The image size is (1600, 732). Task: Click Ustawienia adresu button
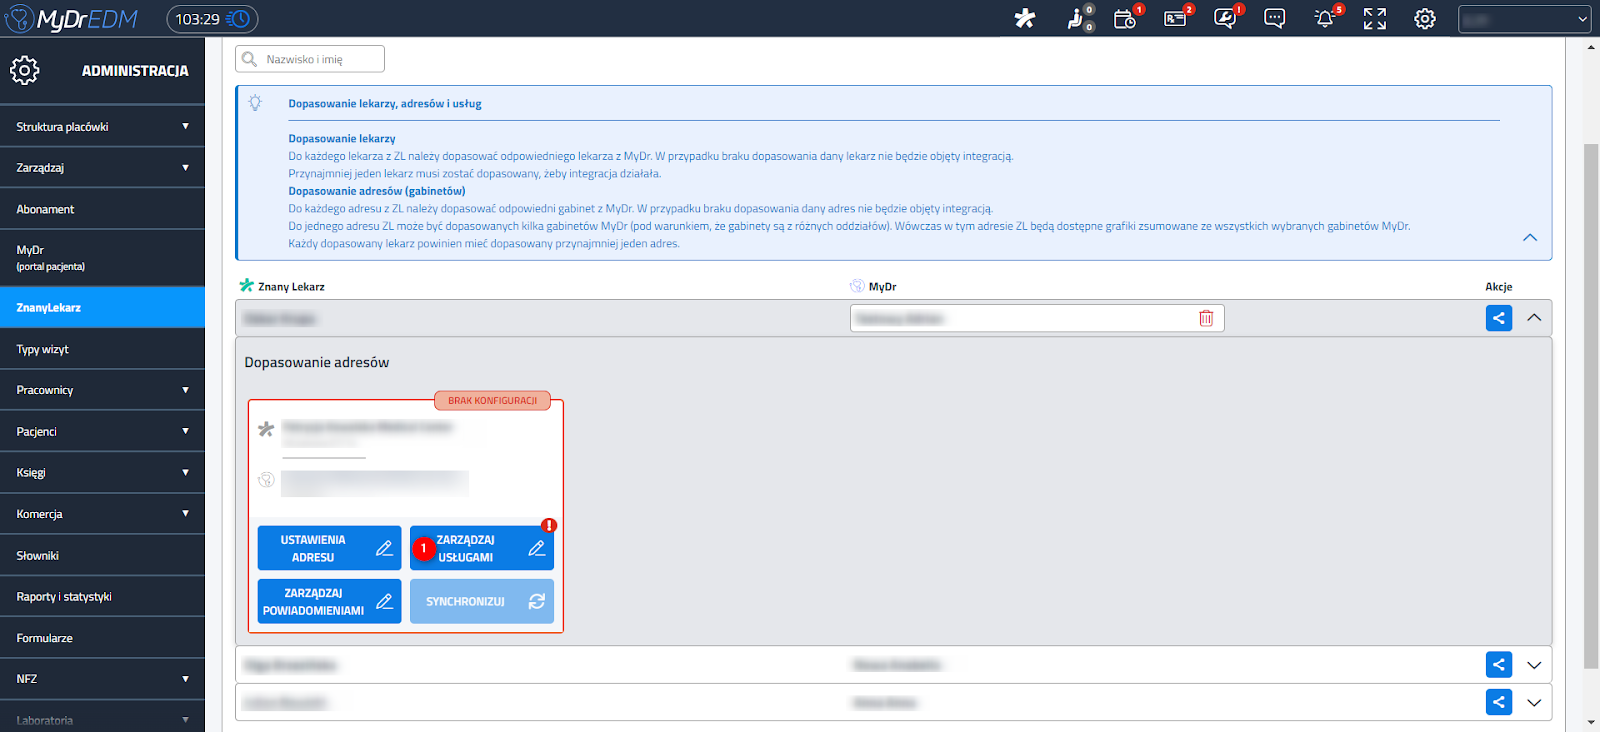[329, 548]
